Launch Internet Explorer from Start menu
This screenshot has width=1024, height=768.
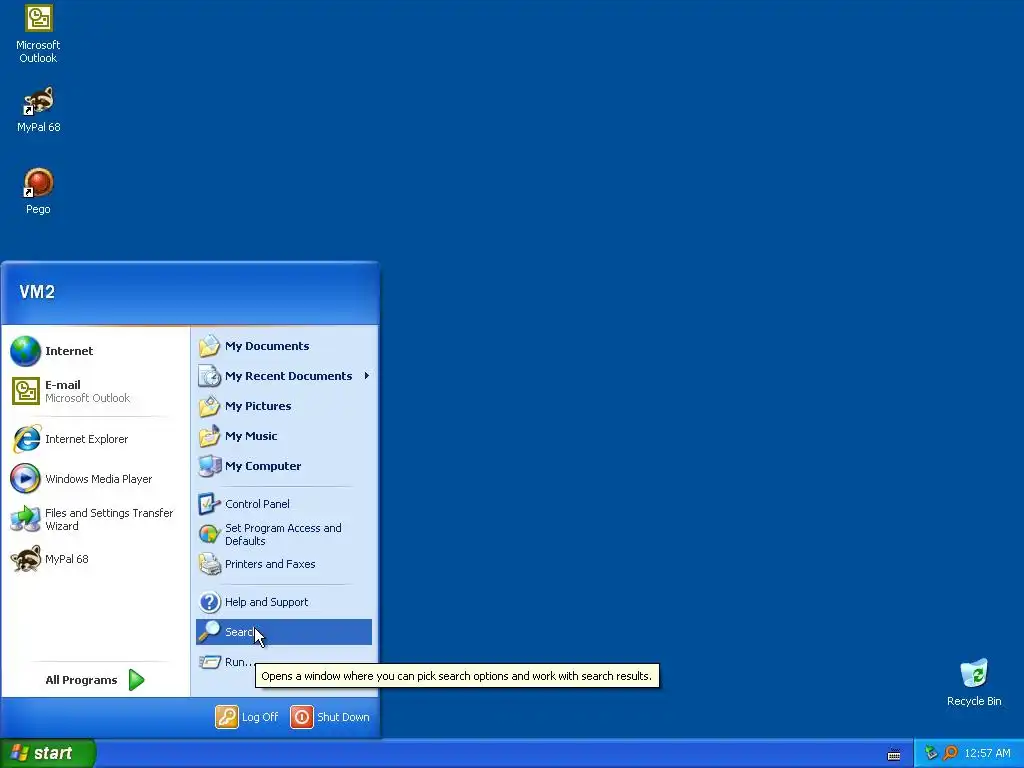click(95, 440)
